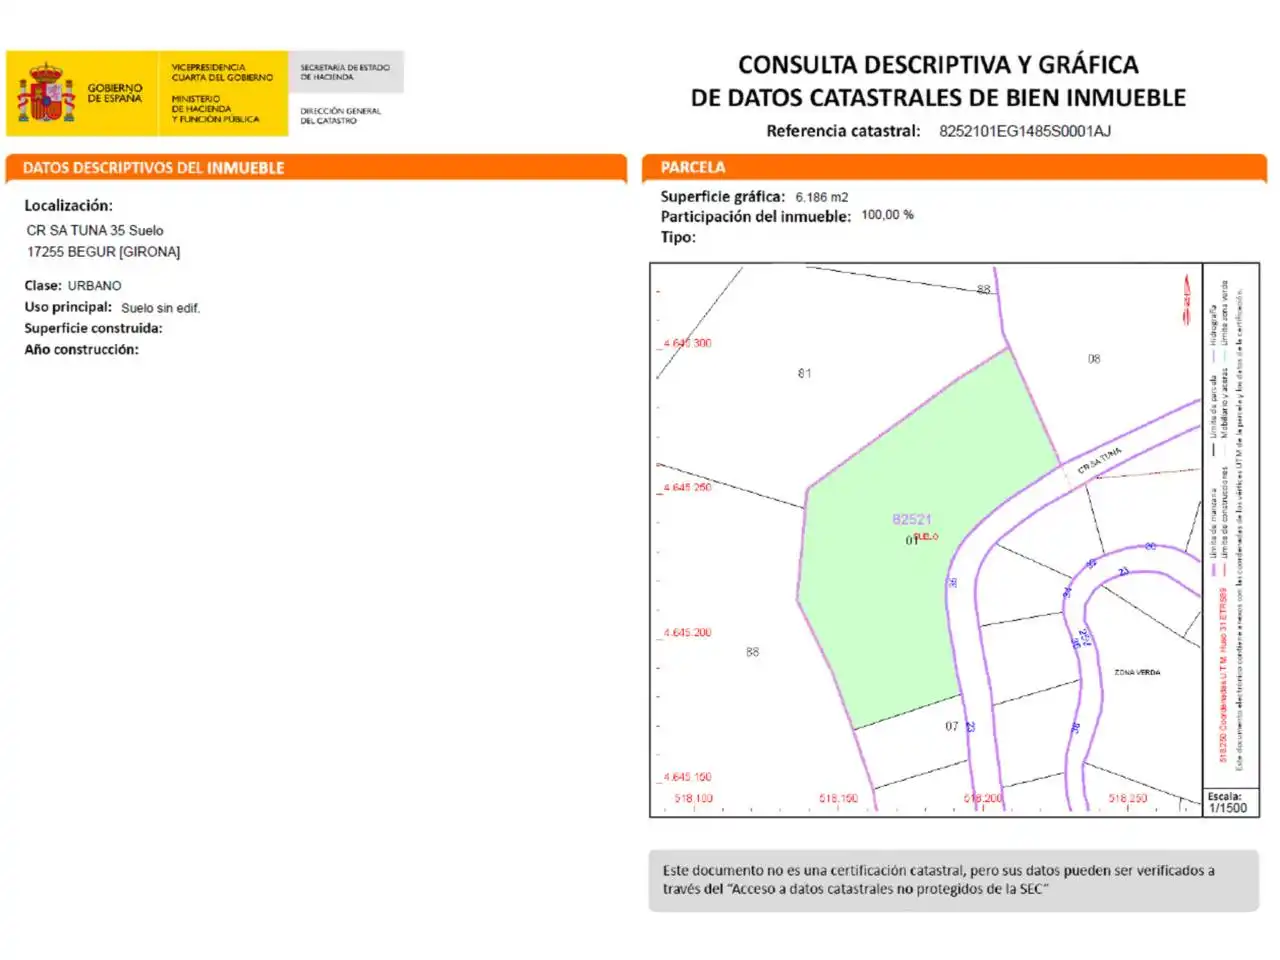
Task: Click MINISTERIO DE HACIENDA Y FUNCIÓN PÚBLICA text
Action: (x=215, y=109)
